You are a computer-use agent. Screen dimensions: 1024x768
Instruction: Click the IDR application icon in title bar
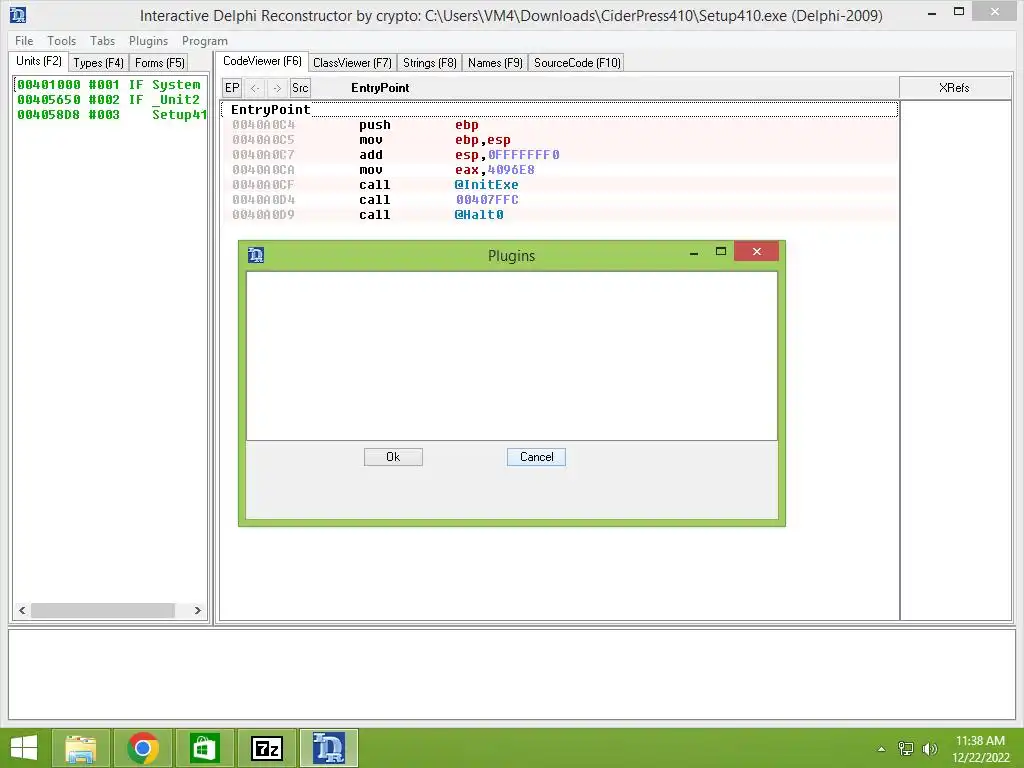(x=18, y=14)
